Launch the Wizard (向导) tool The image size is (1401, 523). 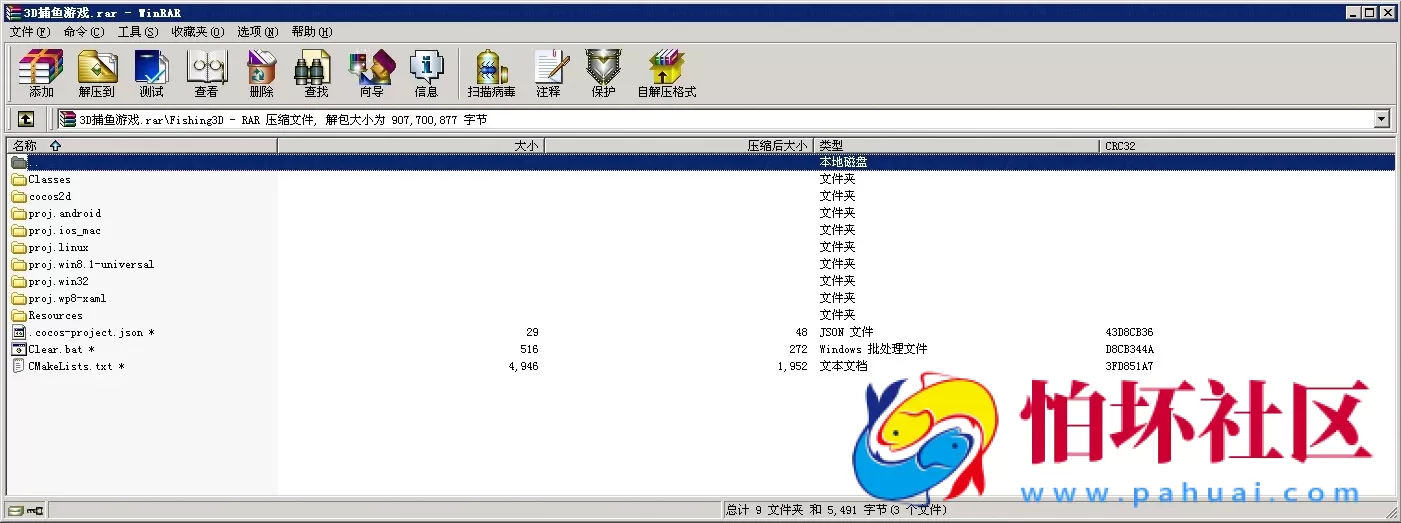(371, 73)
